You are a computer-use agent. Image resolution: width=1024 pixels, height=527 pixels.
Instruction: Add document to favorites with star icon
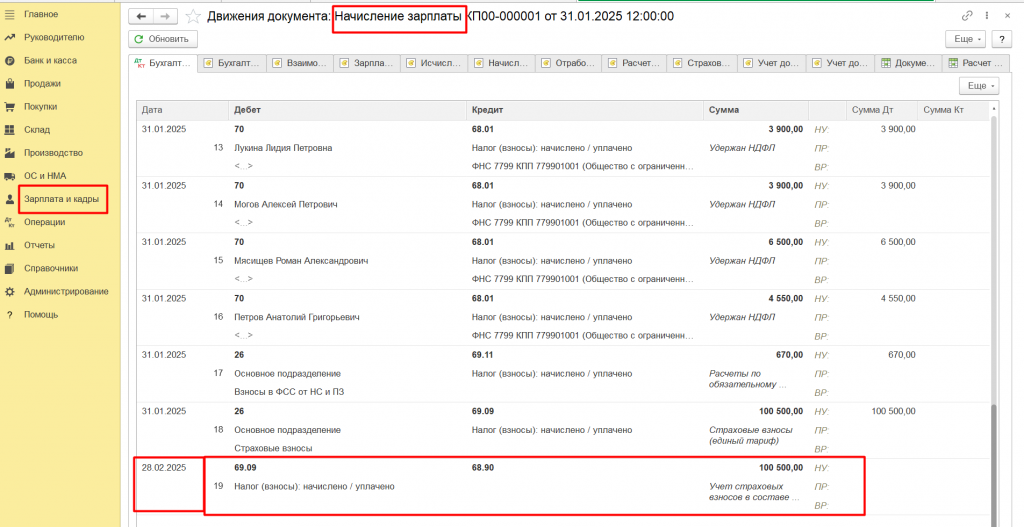click(x=193, y=16)
